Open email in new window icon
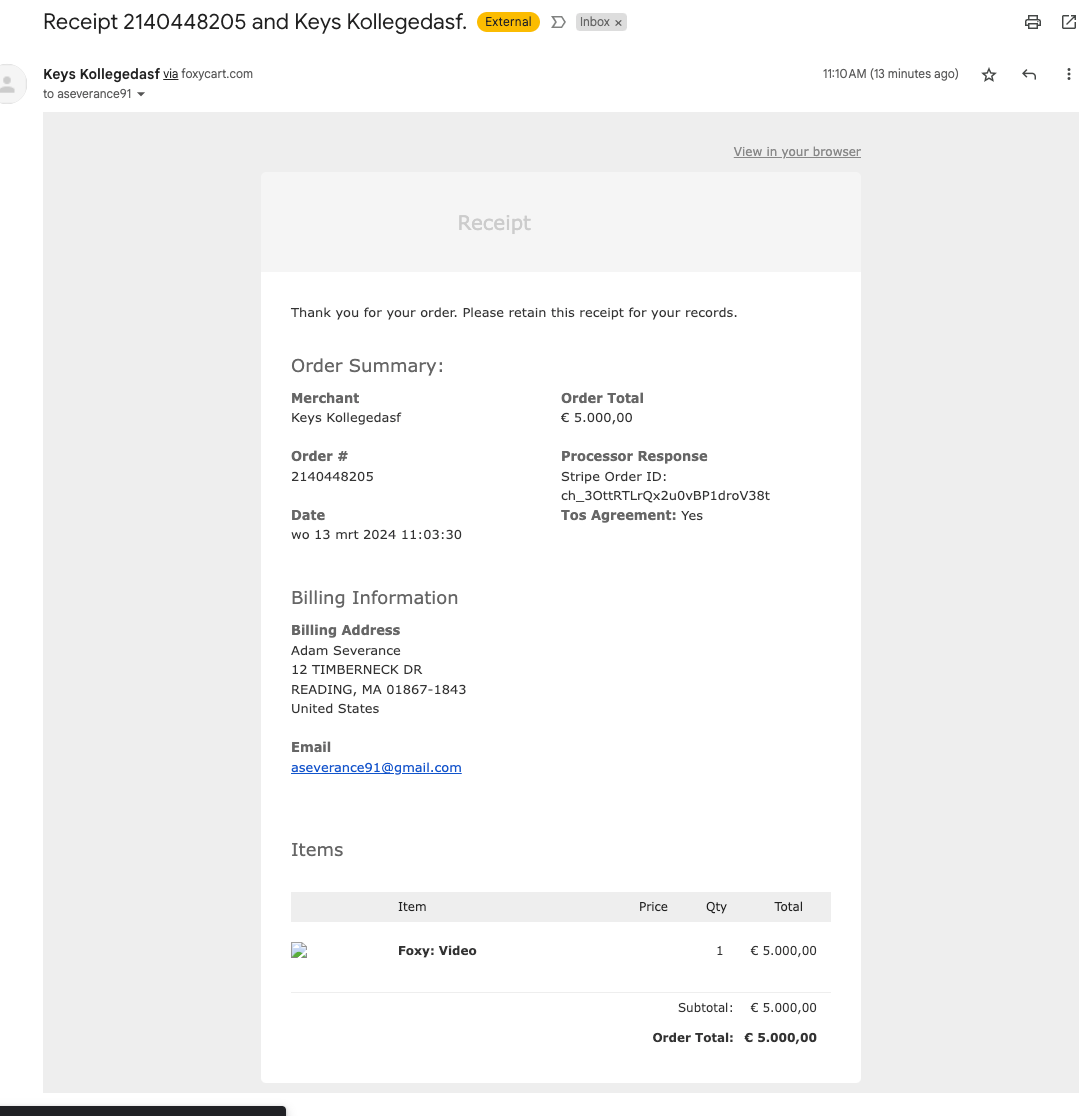1090x1116 pixels. tap(1069, 22)
